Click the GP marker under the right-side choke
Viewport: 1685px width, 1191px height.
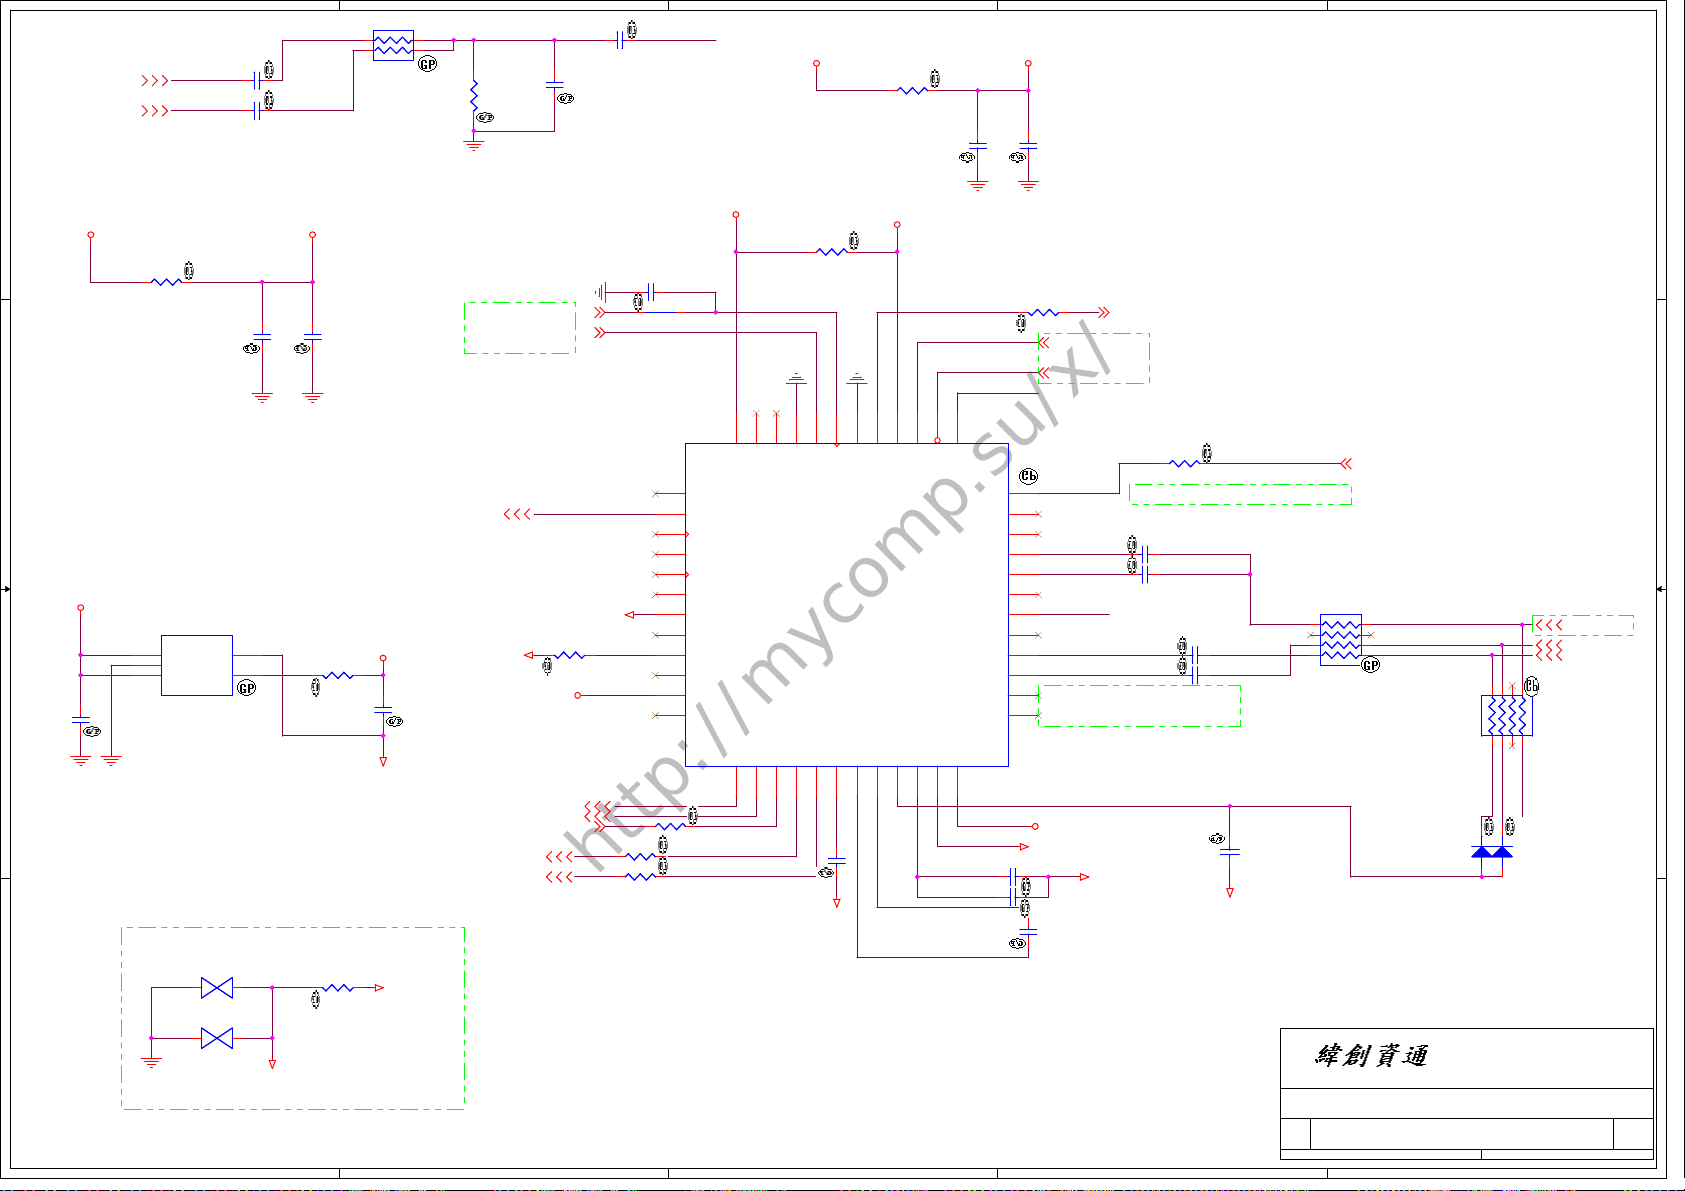pyautogui.click(x=1371, y=665)
